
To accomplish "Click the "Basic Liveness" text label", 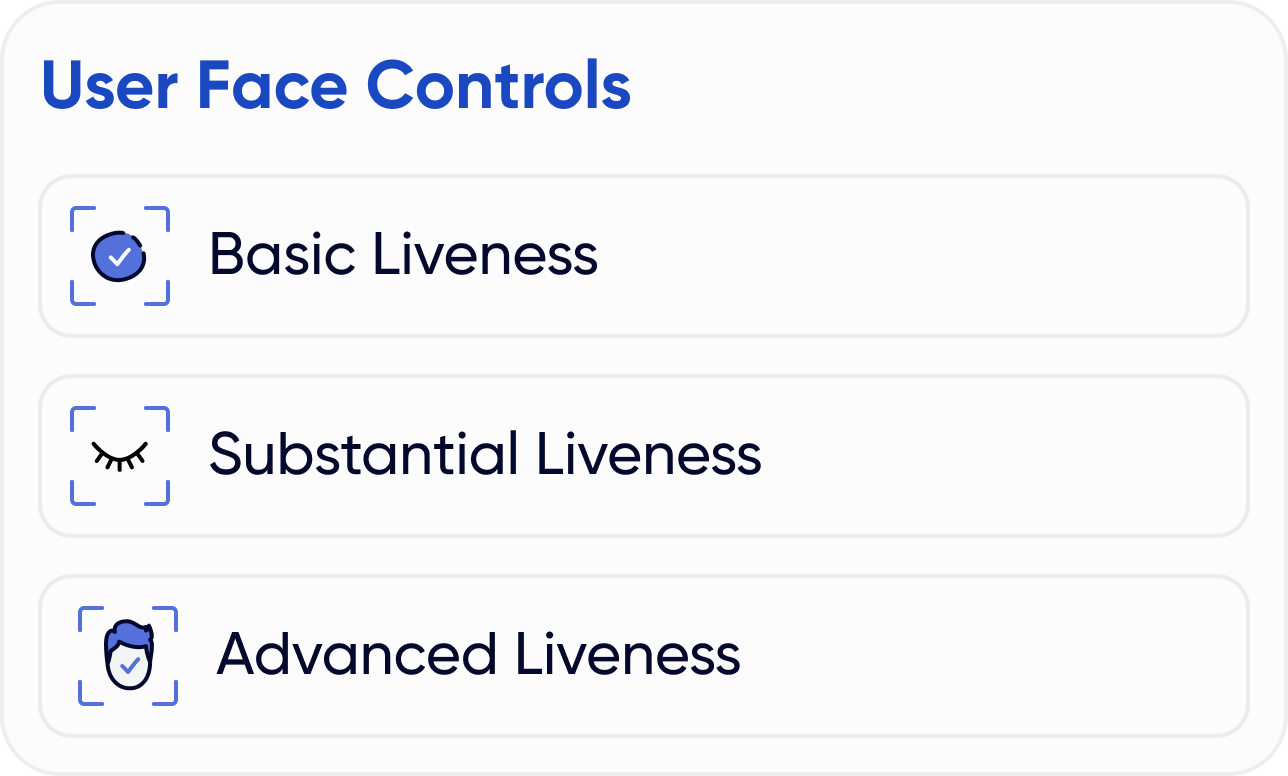I will pyautogui.click(x=403, y=255).
